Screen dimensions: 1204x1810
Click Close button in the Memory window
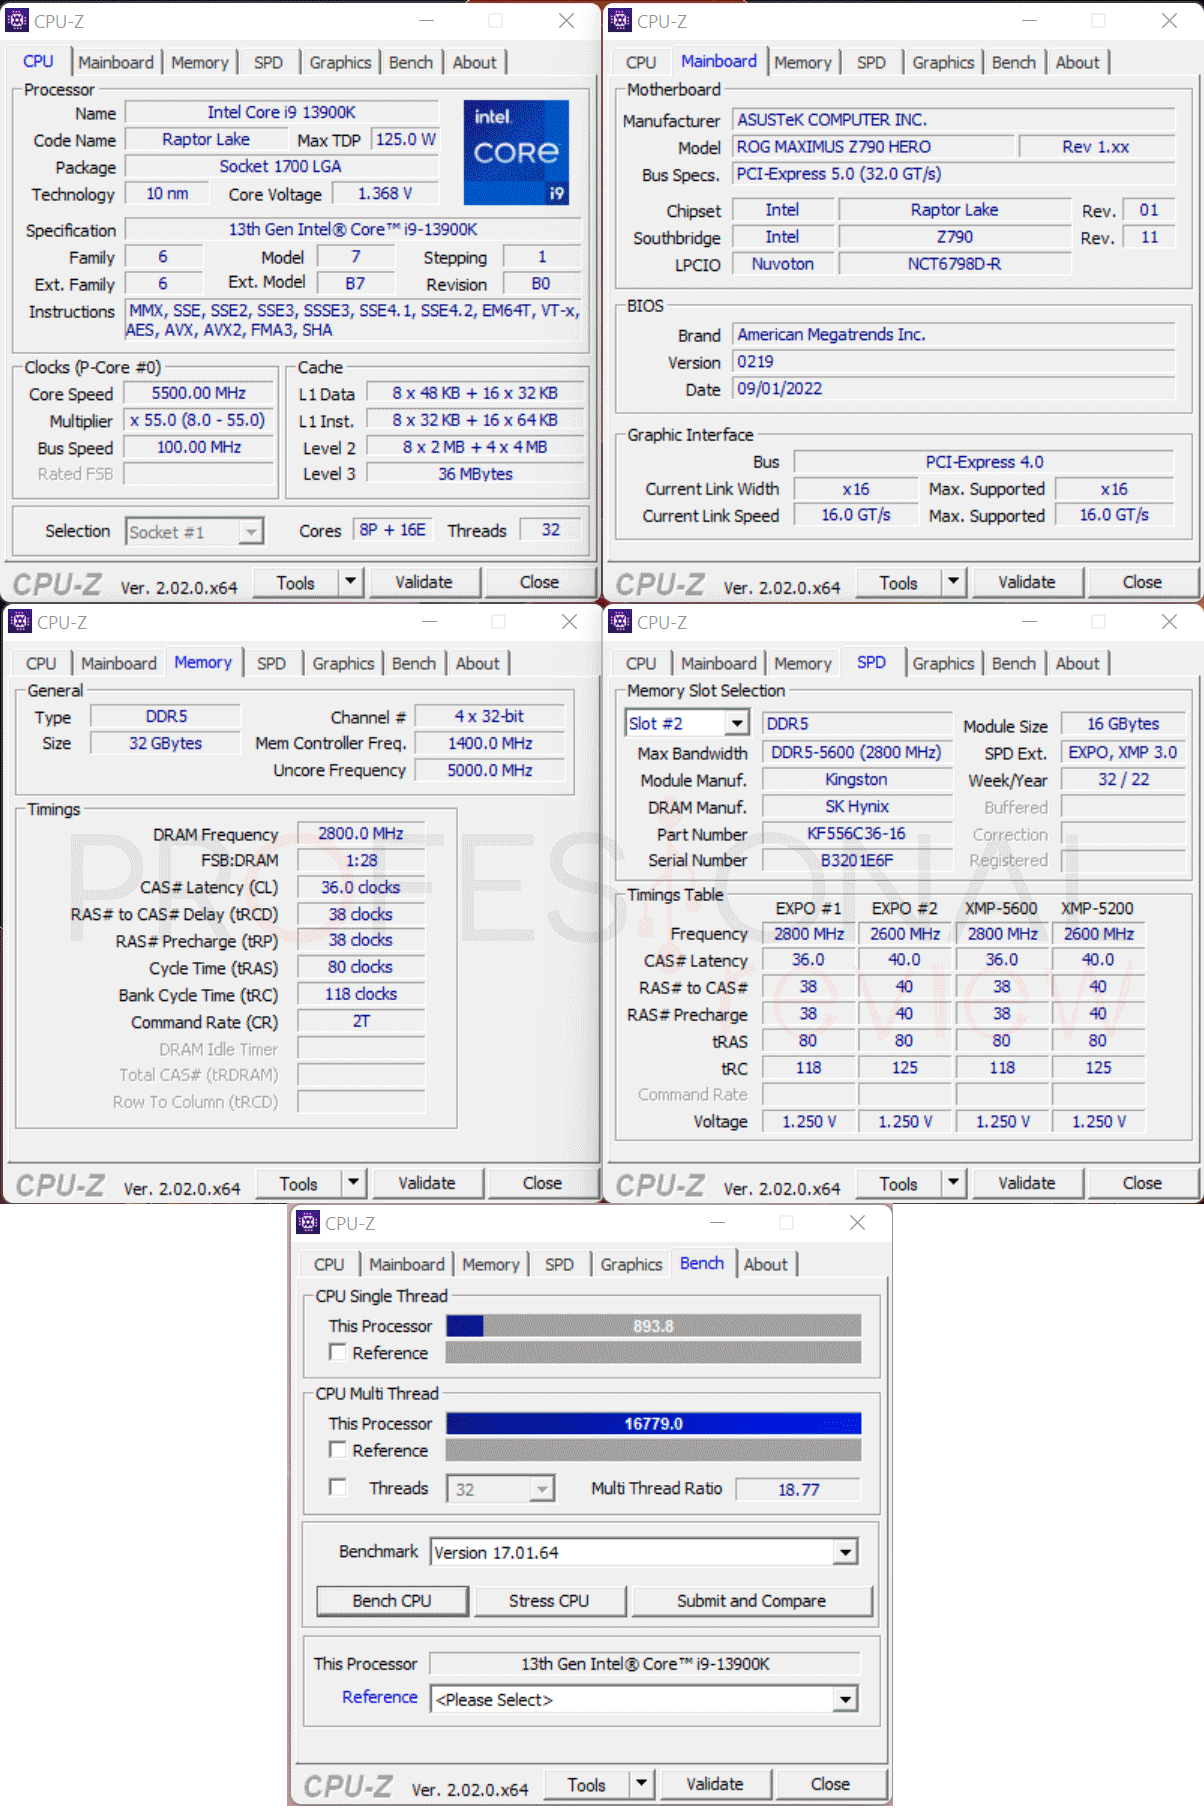[542, 1183]
